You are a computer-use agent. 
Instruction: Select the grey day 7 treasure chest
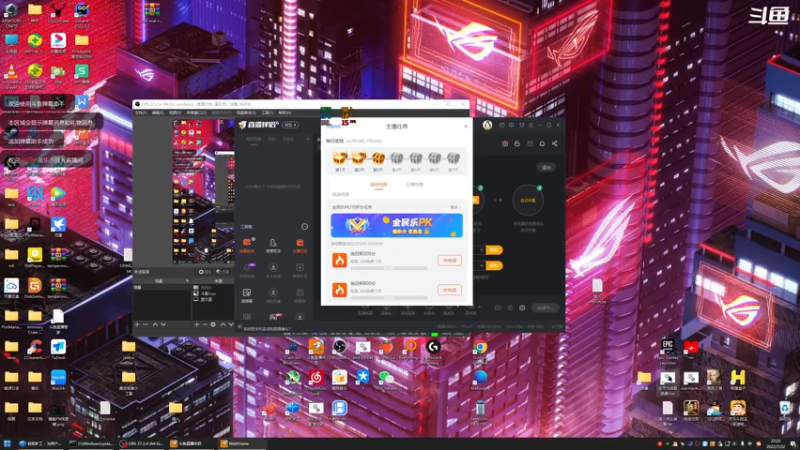tap(454, 159)
